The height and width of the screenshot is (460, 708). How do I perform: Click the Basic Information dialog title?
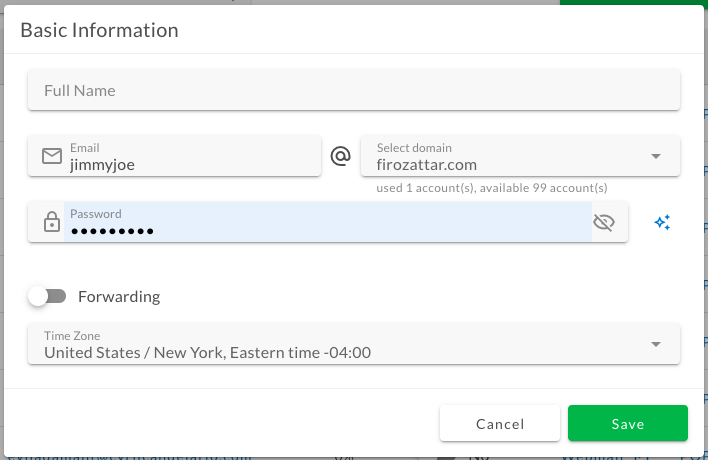99,30
